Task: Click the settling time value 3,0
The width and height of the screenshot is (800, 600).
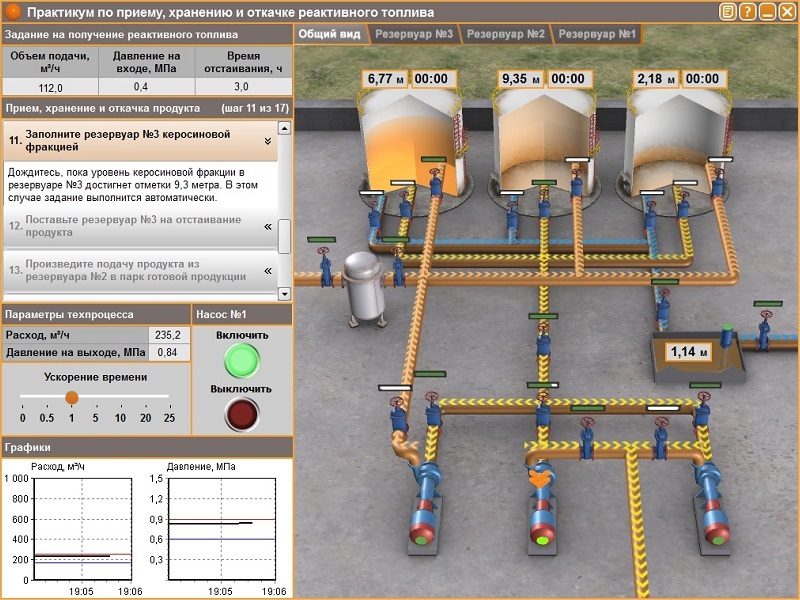Action: [x=243, y=87]
